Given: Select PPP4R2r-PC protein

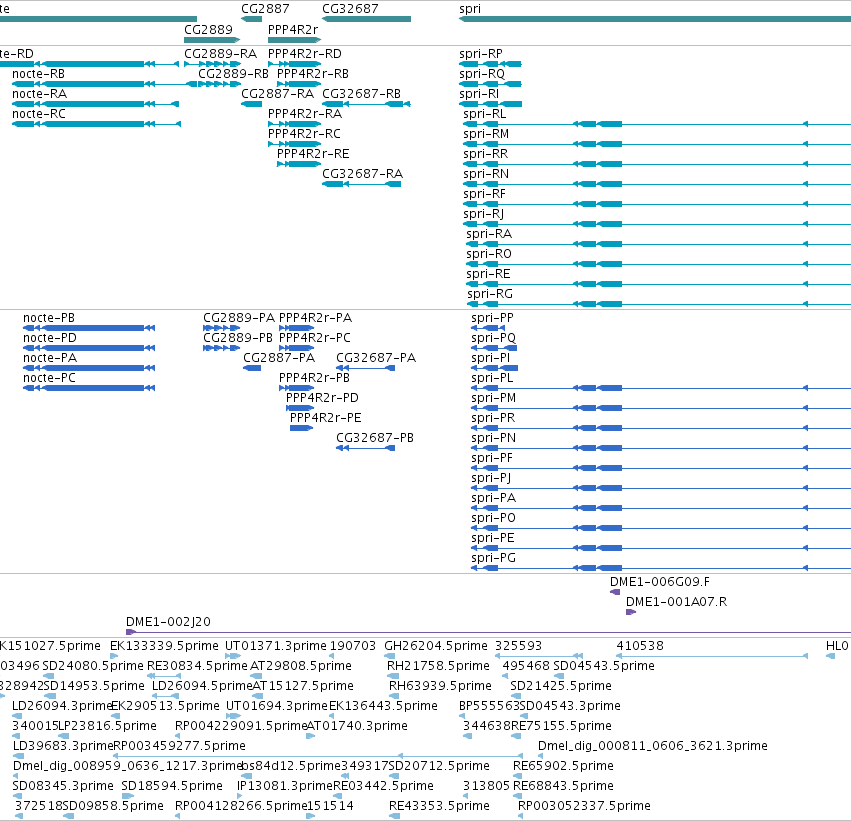Looking at the screenshot, I should 296,348.
